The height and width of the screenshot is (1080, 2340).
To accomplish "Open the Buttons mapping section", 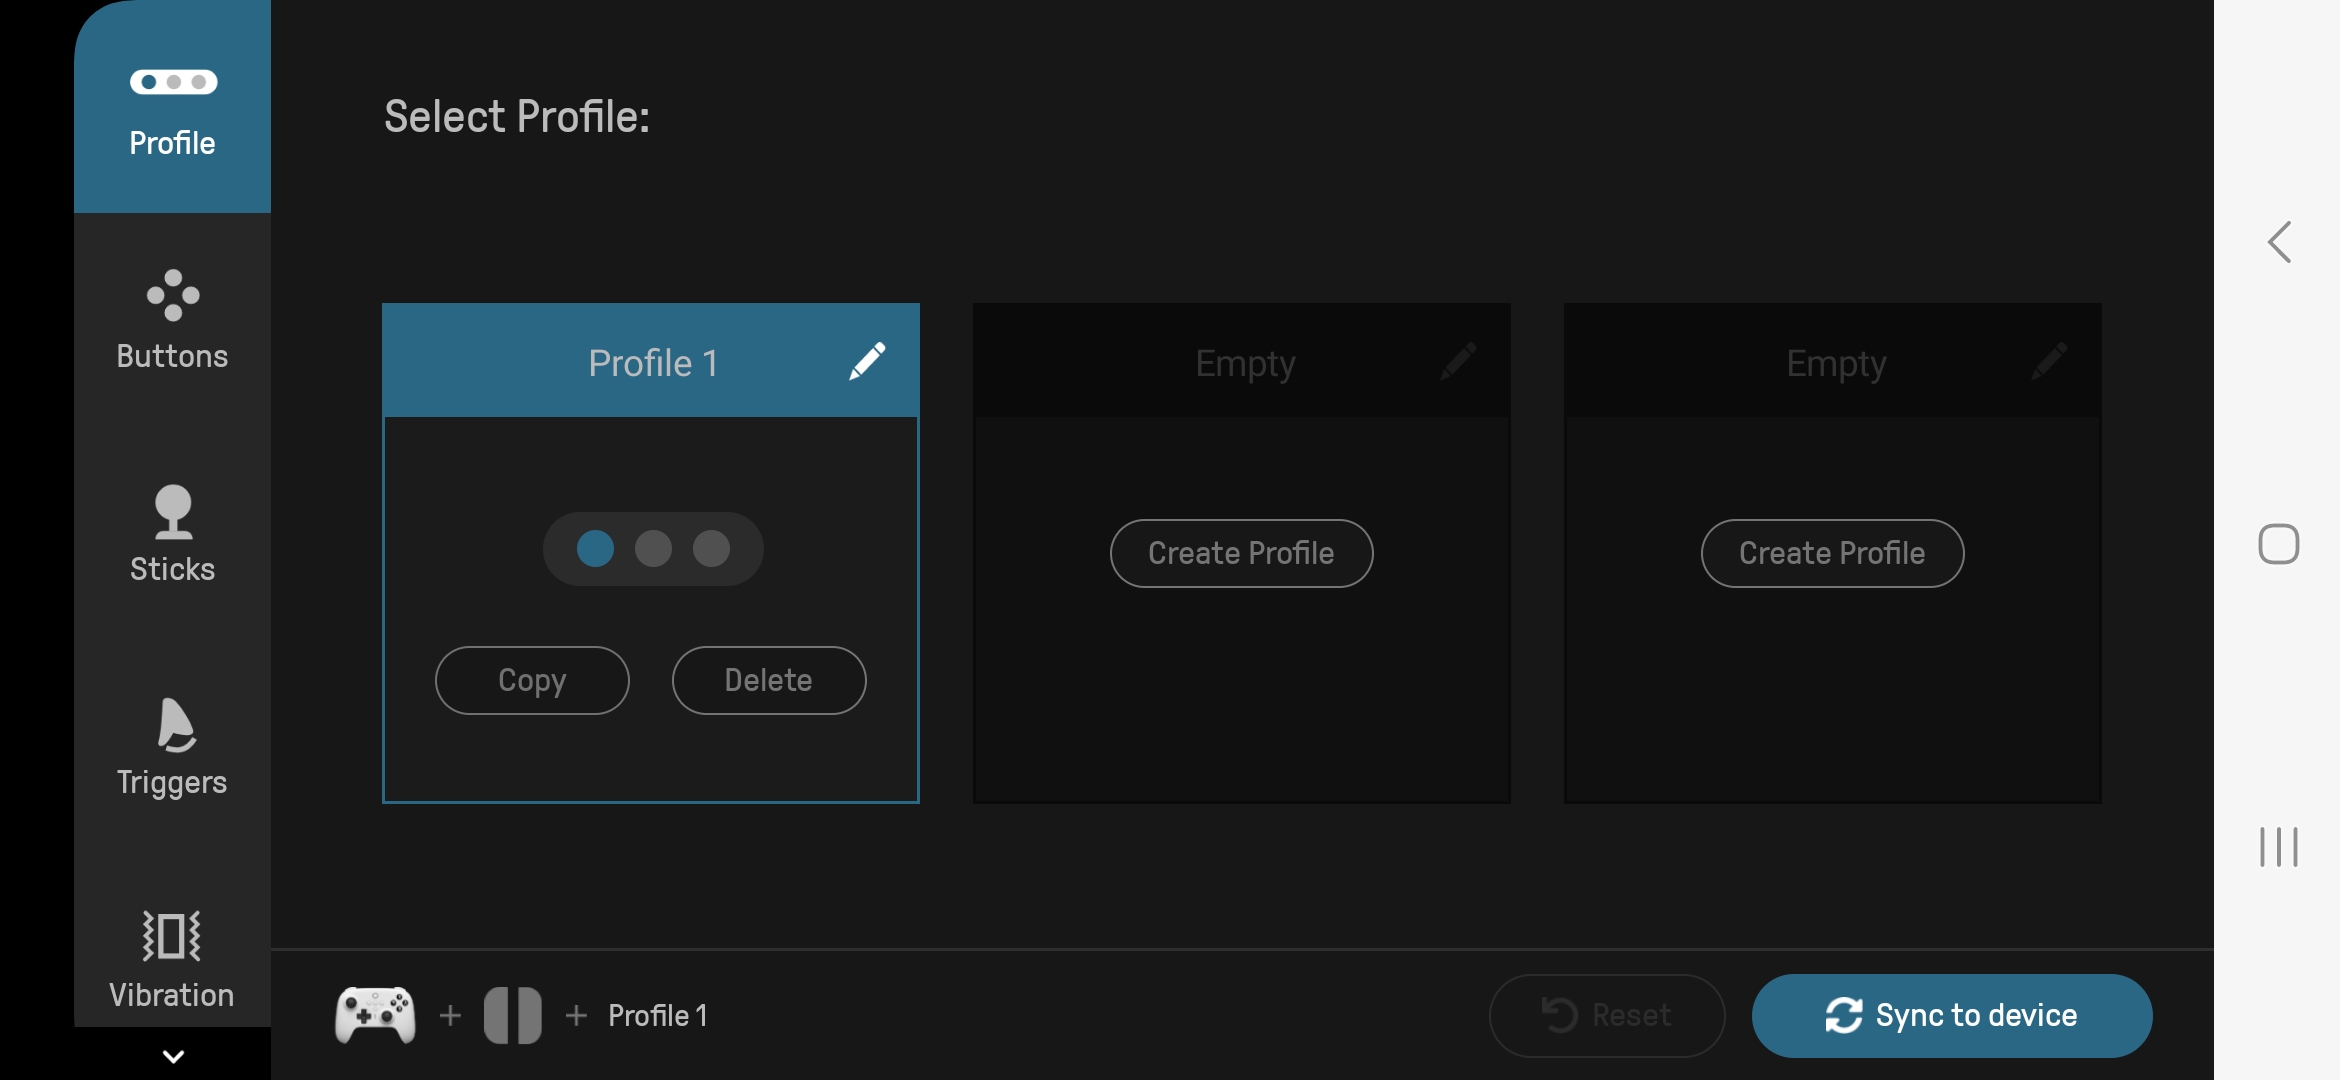I will coord(172,320).
